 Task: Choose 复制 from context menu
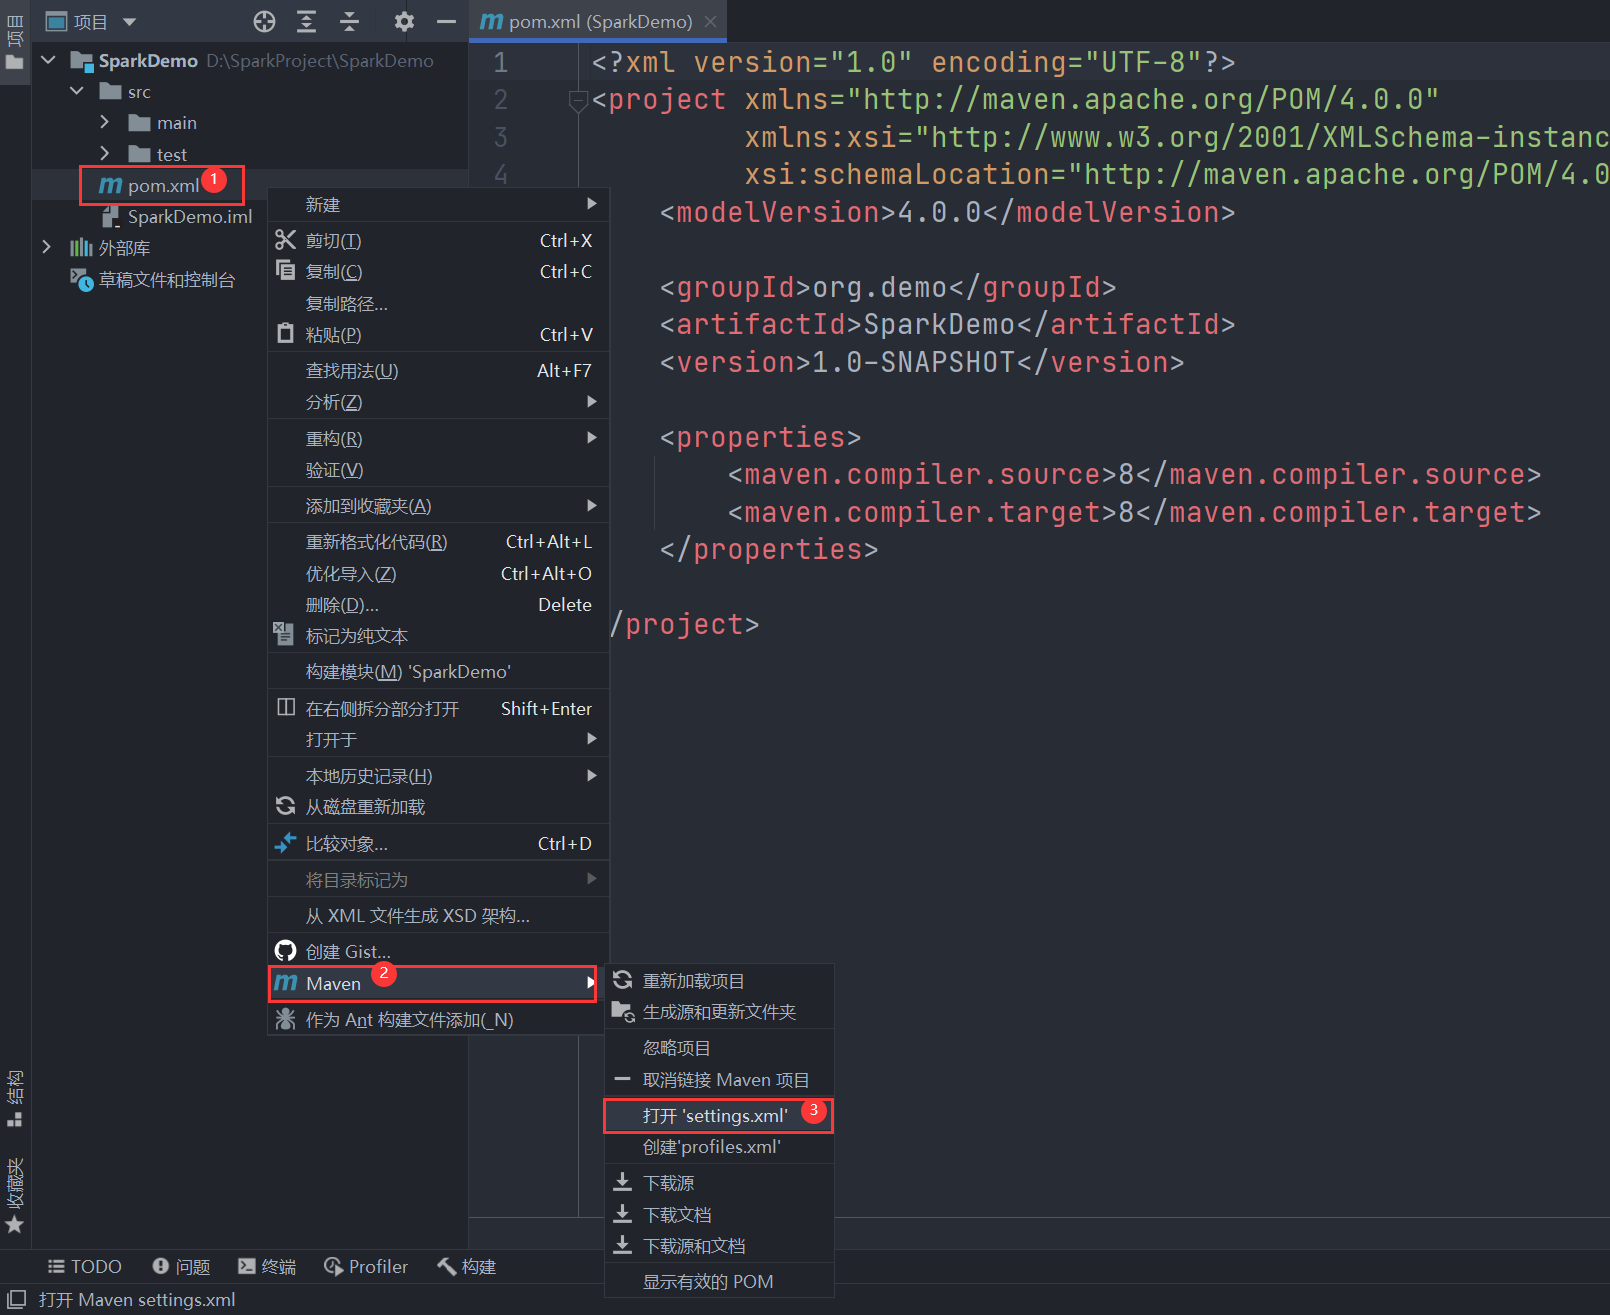[438, 271]
